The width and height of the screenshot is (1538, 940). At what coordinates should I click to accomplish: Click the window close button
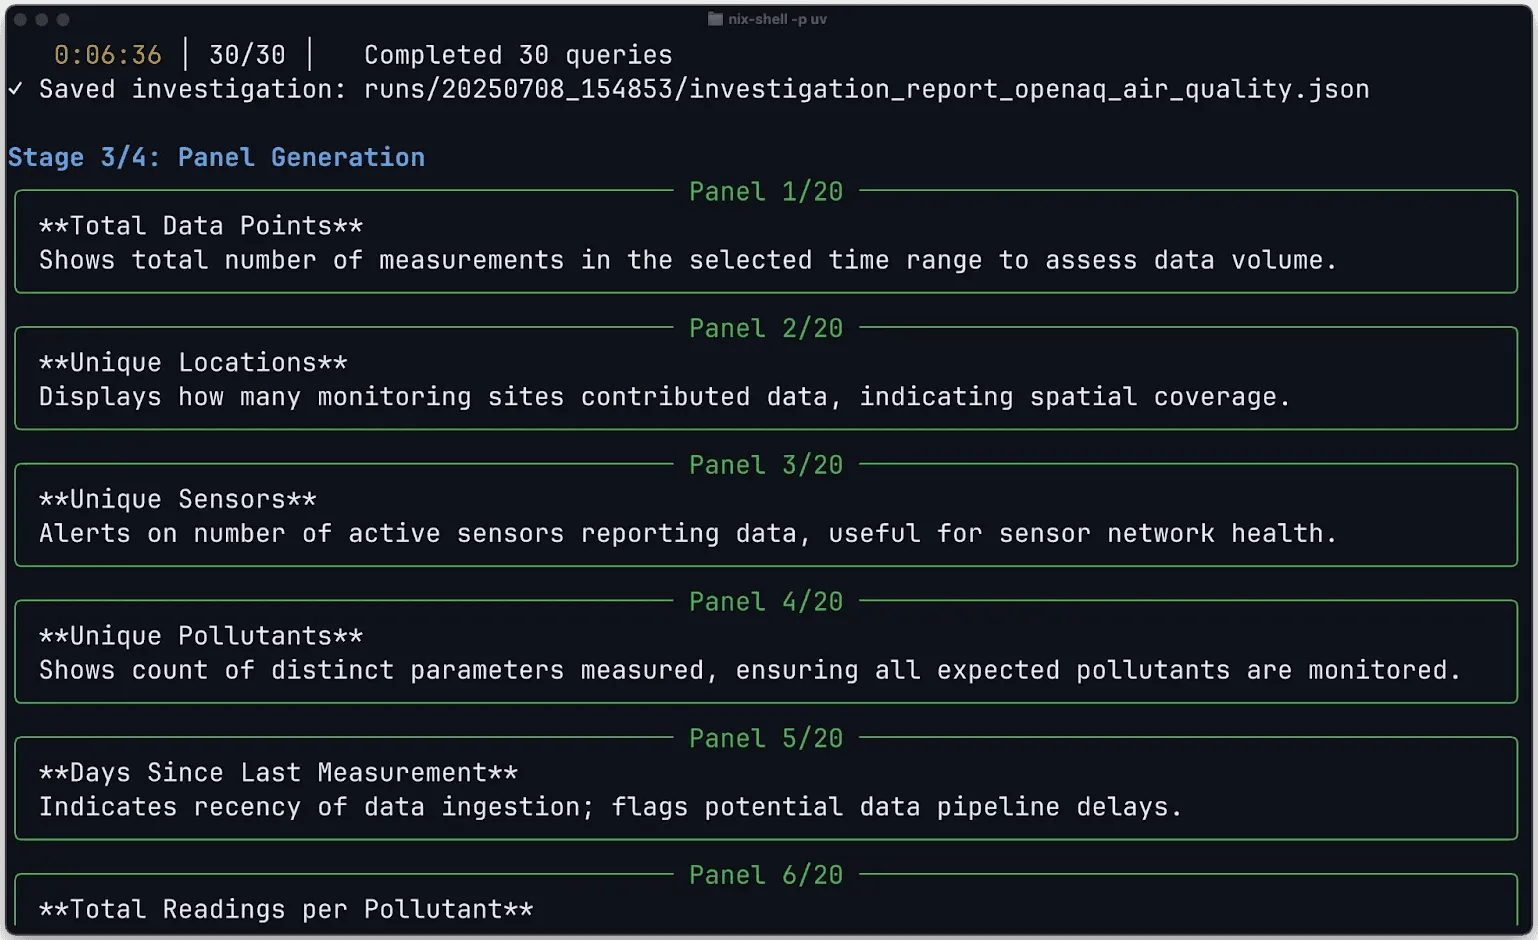tap(20, 20)
